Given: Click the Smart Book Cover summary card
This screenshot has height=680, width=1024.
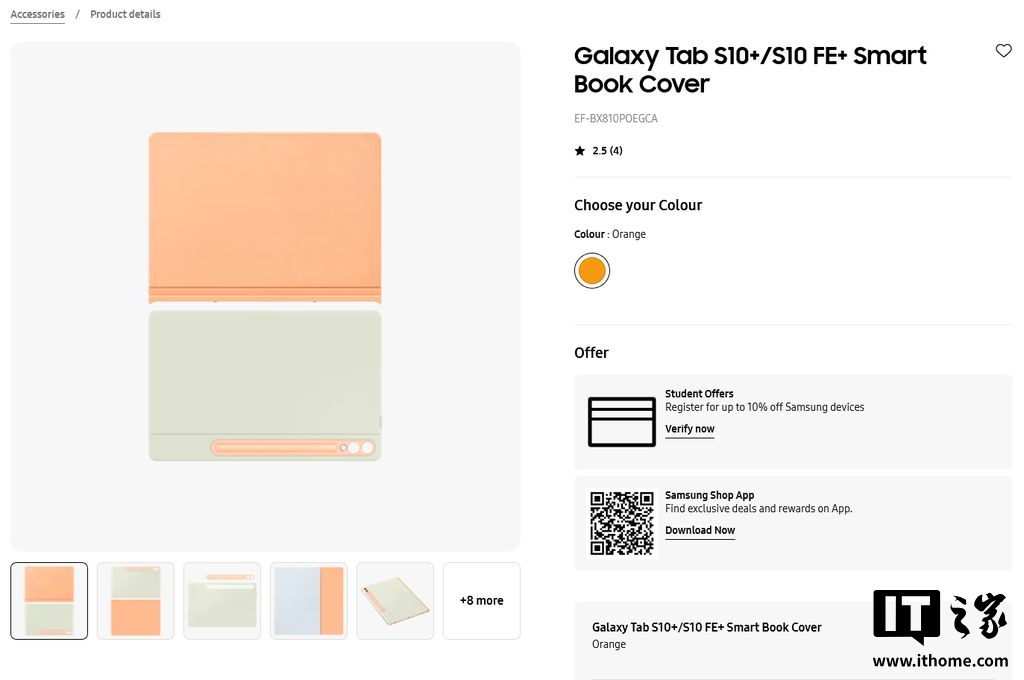Looking at the screenshot, I should coord(720,636).
